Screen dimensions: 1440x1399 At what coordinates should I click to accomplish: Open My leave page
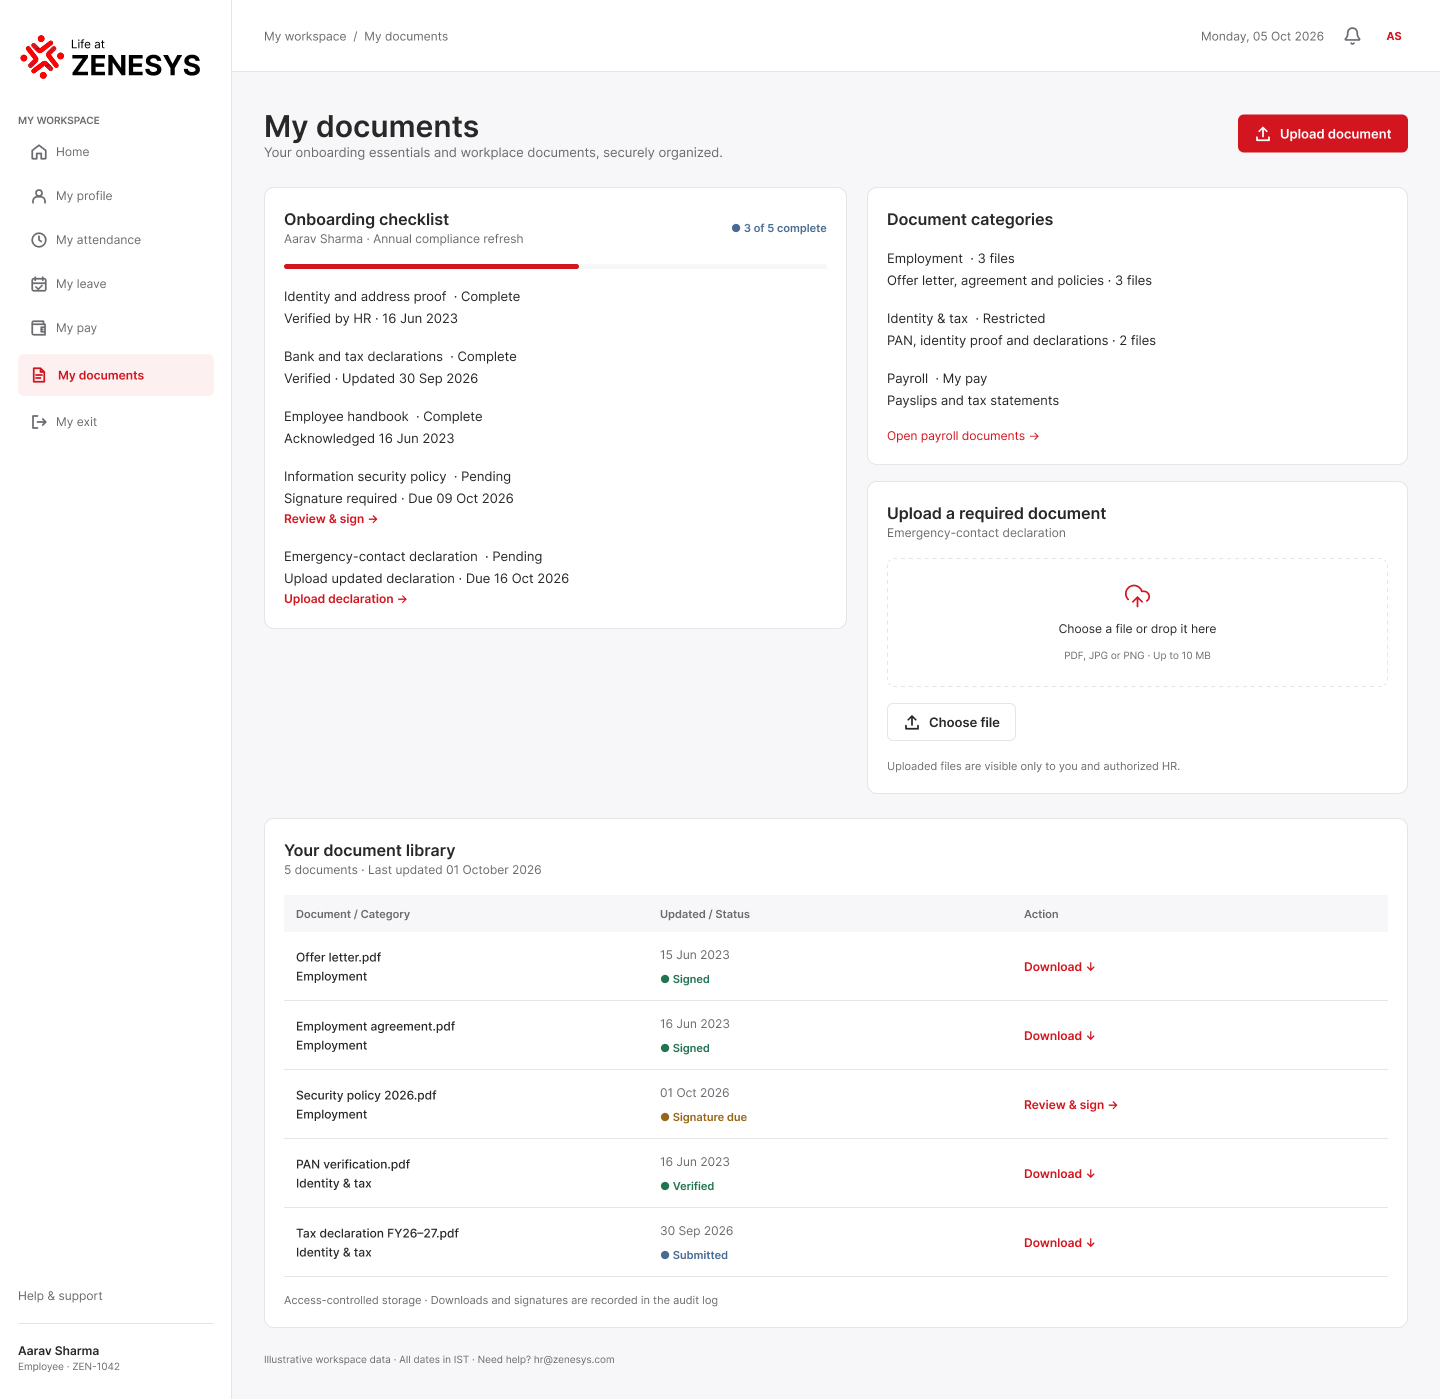[x=116, y=284]
